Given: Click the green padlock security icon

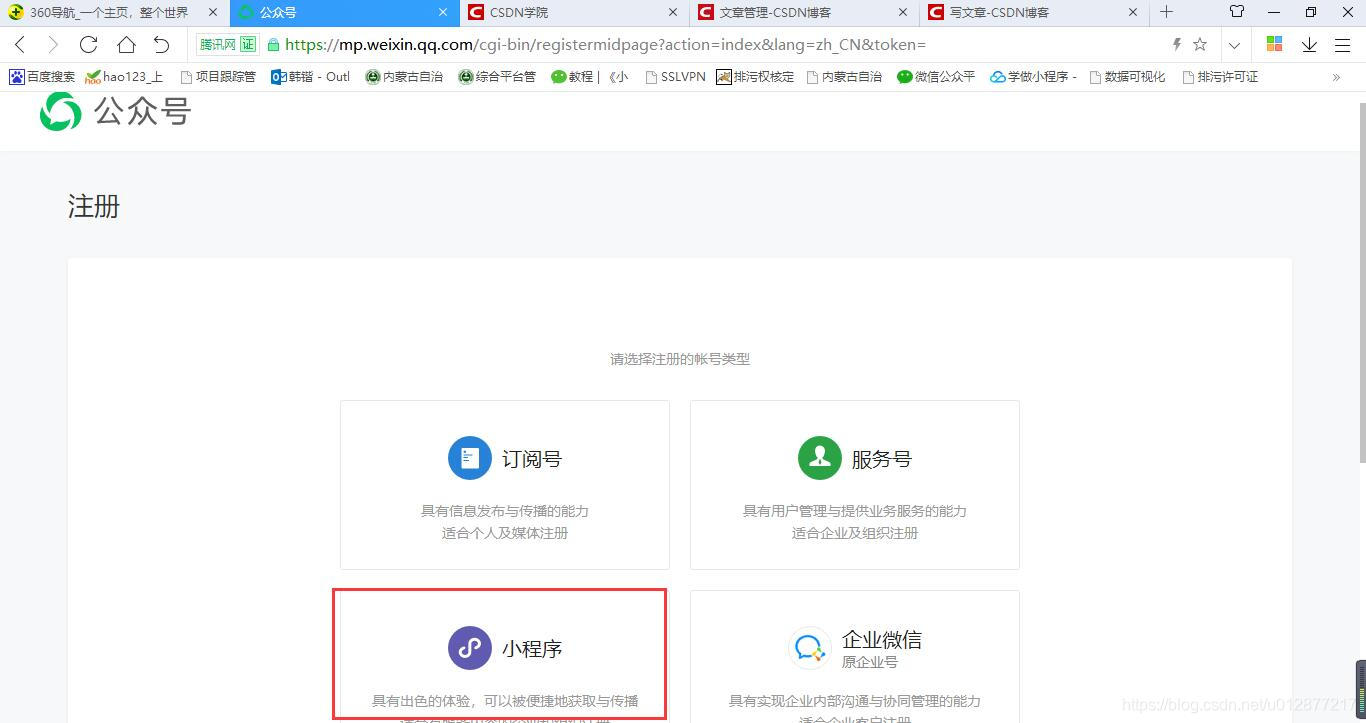Looking at the screenshot, I should (273, 45).
